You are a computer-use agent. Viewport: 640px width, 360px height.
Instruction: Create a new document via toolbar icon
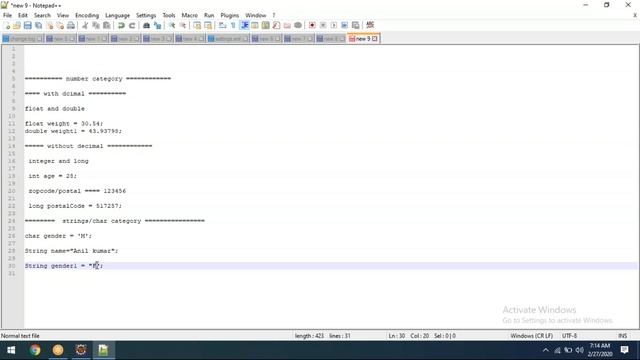[7, 25]
